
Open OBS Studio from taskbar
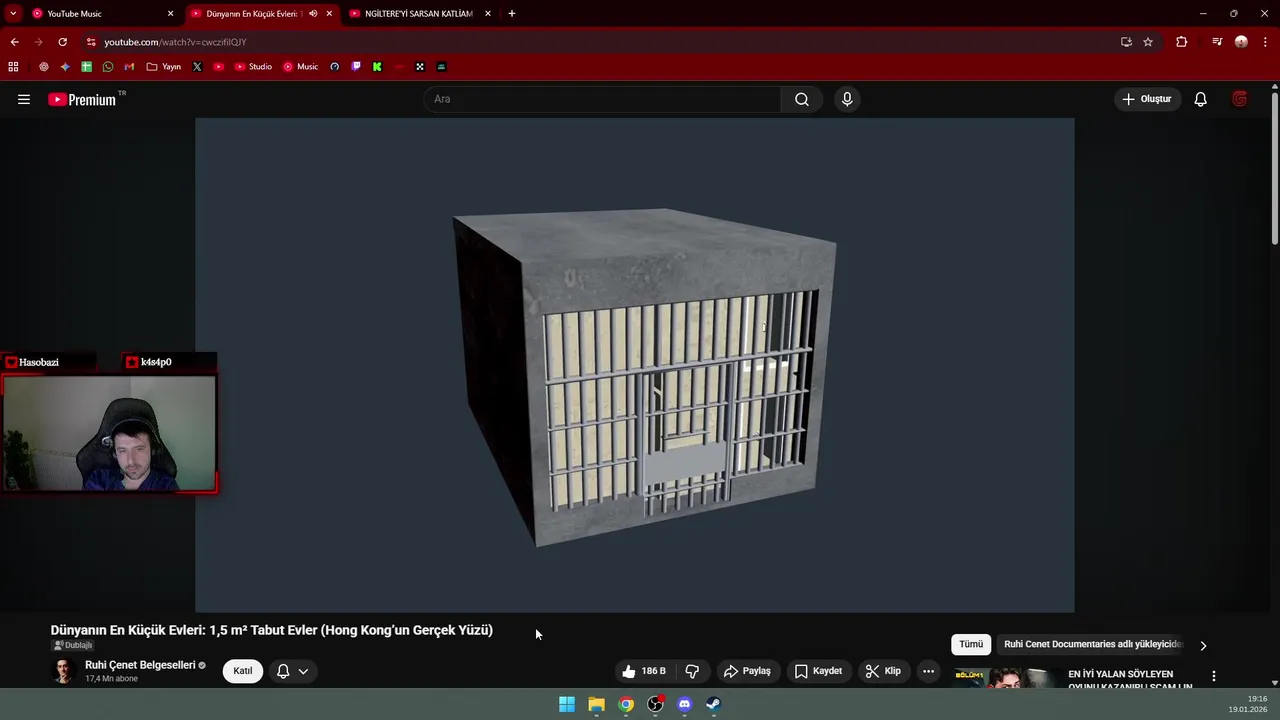pyautogui.click(x=655, y=704)
